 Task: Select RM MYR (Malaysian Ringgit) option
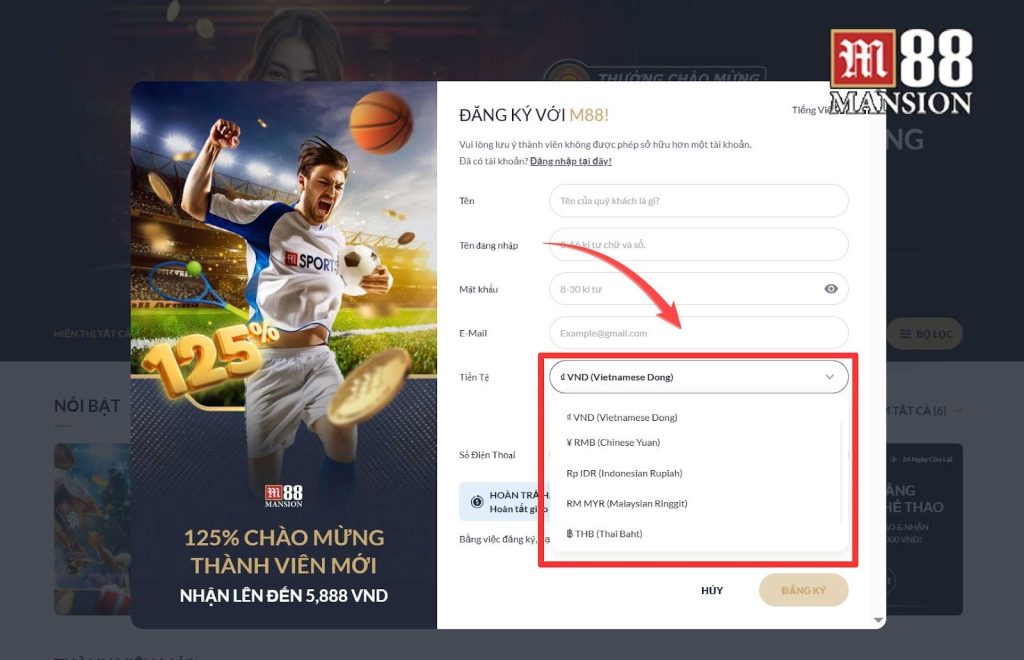[627, 503]
